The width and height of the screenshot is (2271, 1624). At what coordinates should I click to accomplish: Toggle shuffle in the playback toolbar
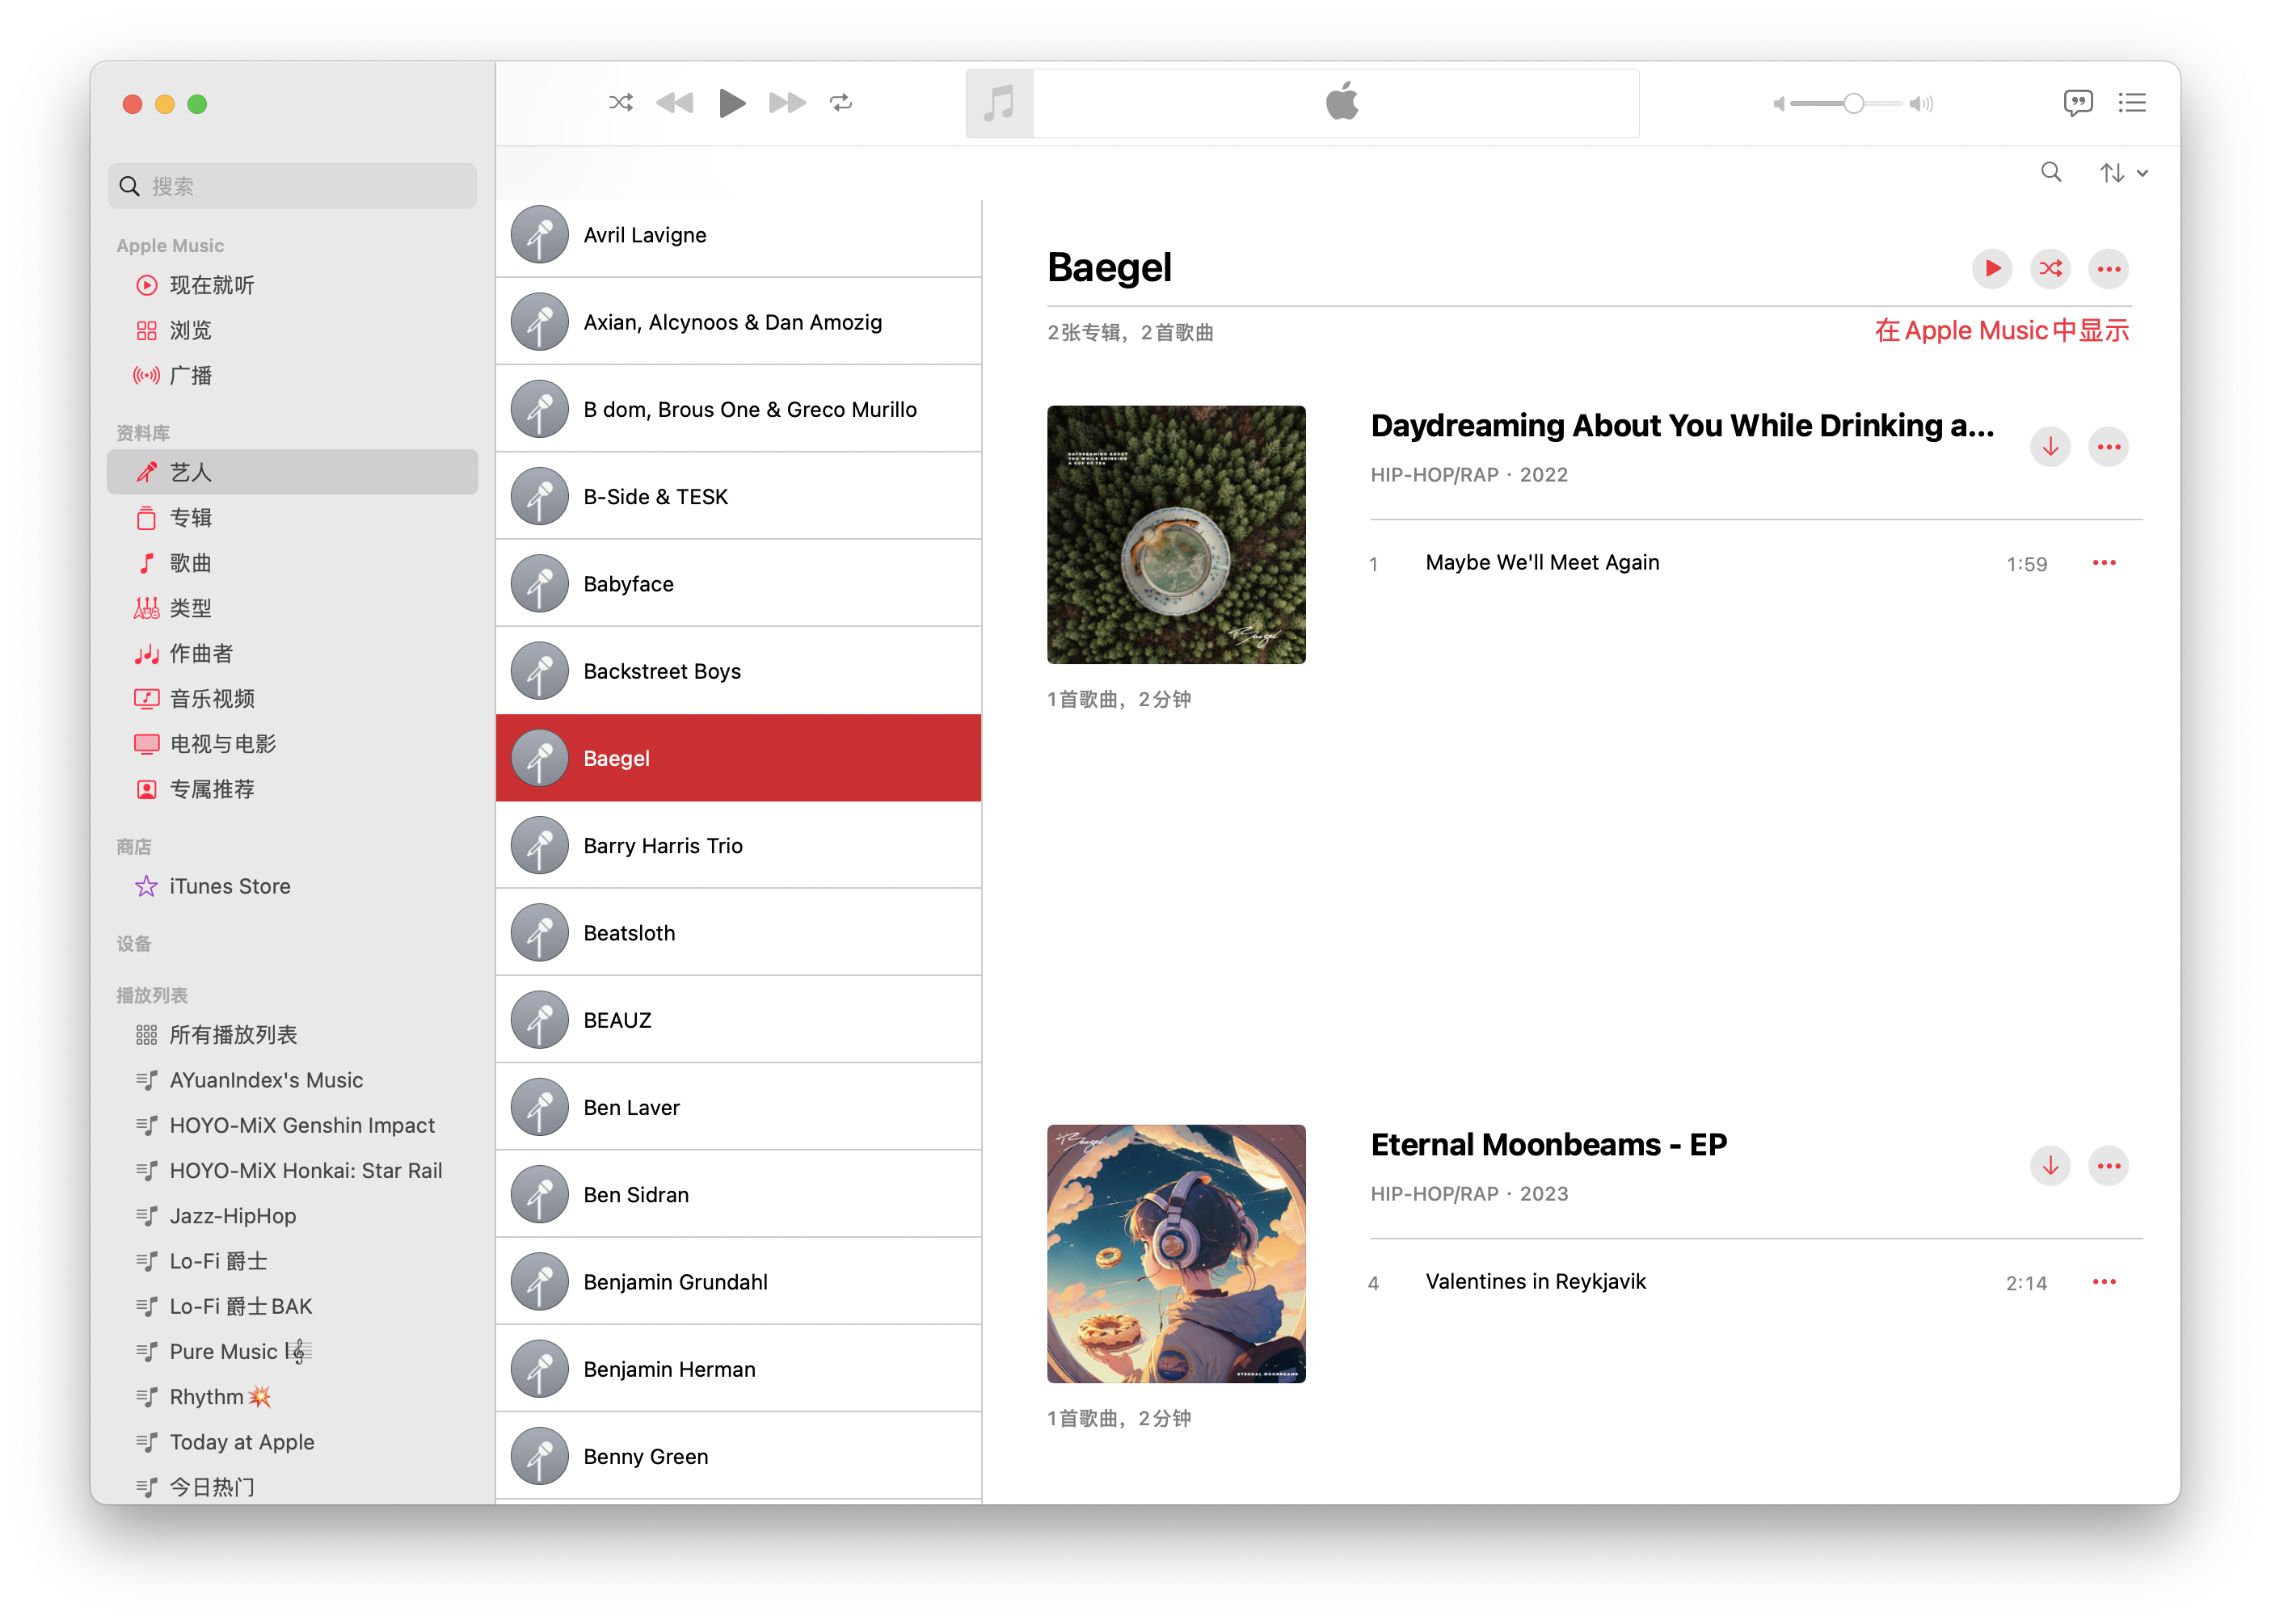[x=620, y=103]
